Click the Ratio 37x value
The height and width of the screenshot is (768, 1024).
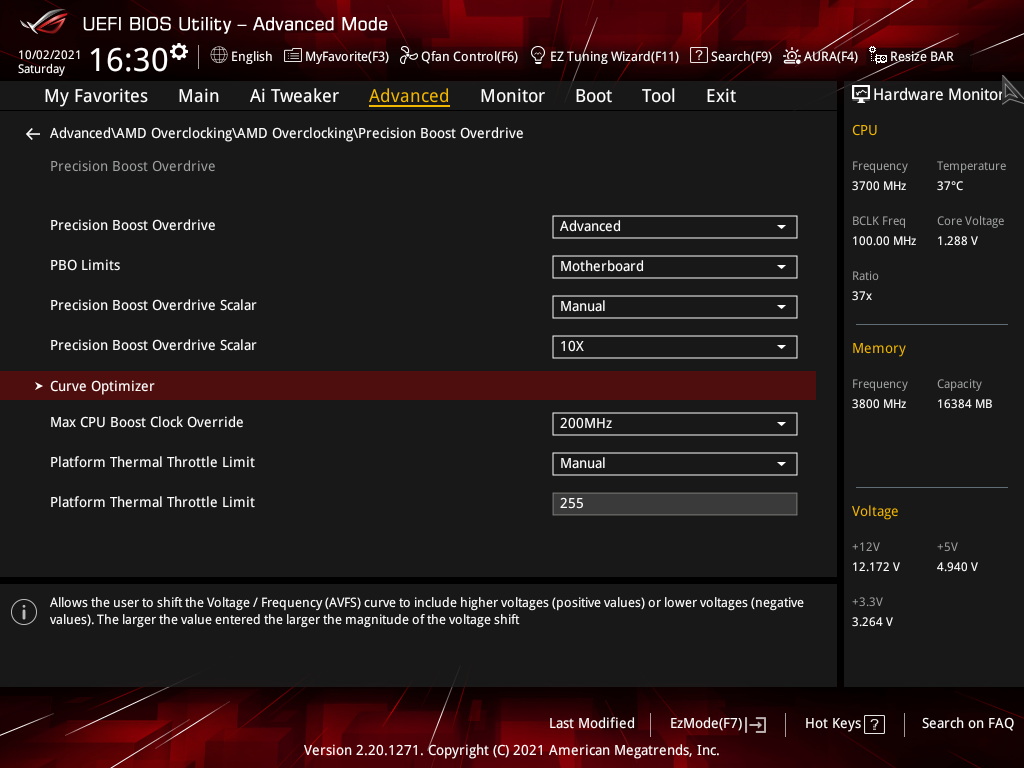coord(861,296)
